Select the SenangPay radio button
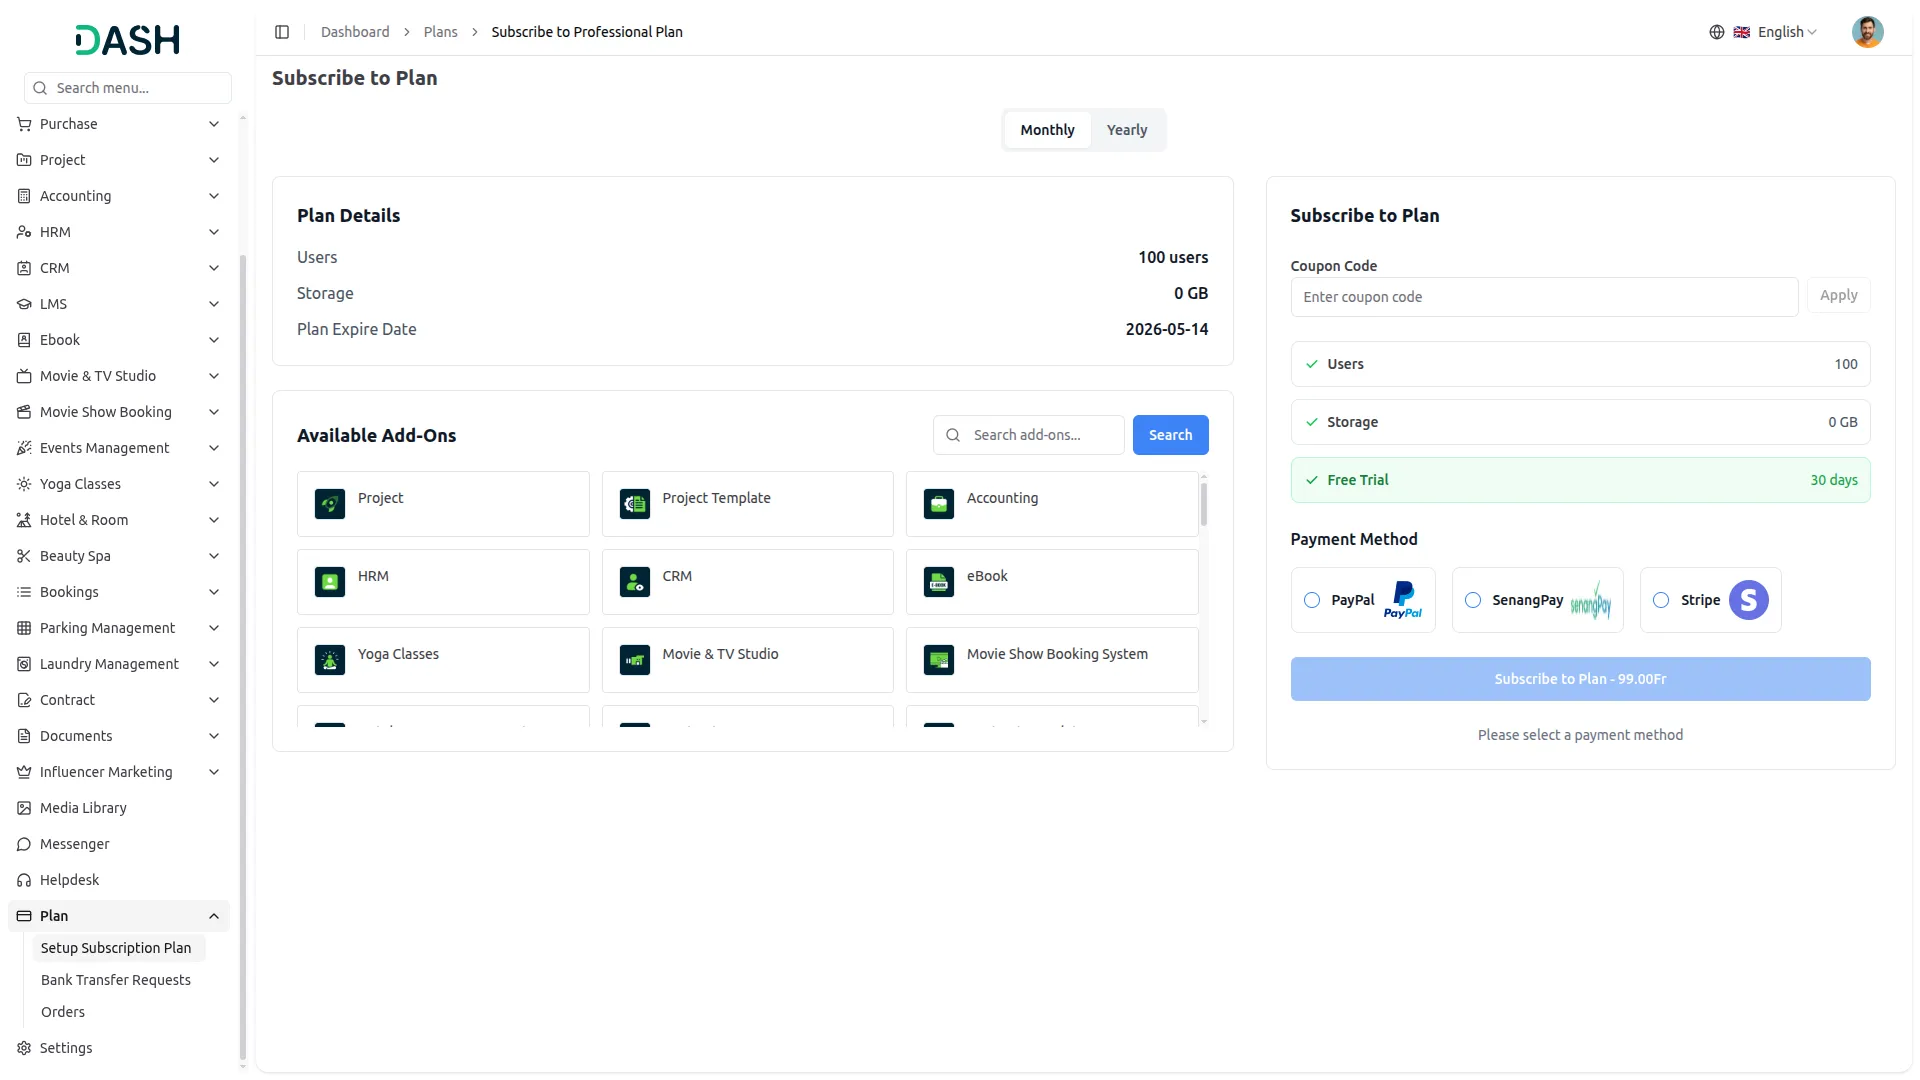The width and height of the screenshot is (1920, 1080). click(1473, 600)
